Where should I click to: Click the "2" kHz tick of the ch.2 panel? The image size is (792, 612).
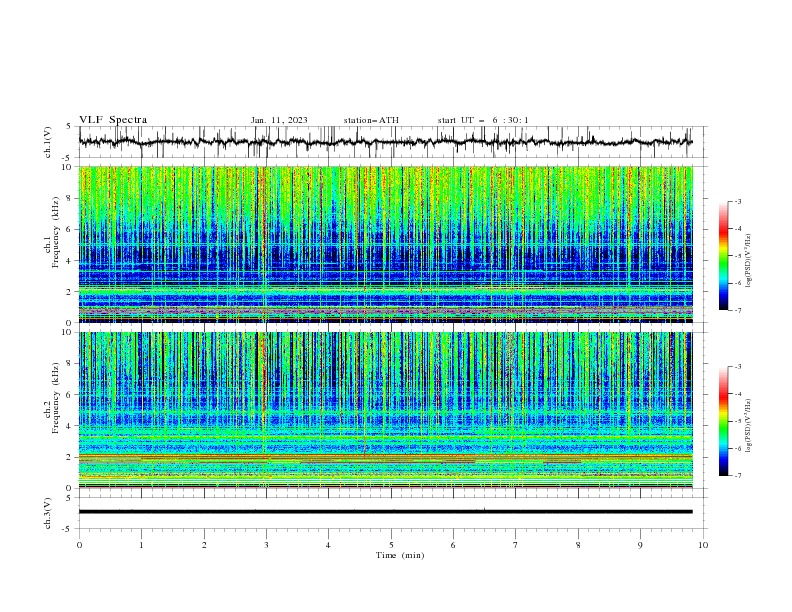point(71,457)
